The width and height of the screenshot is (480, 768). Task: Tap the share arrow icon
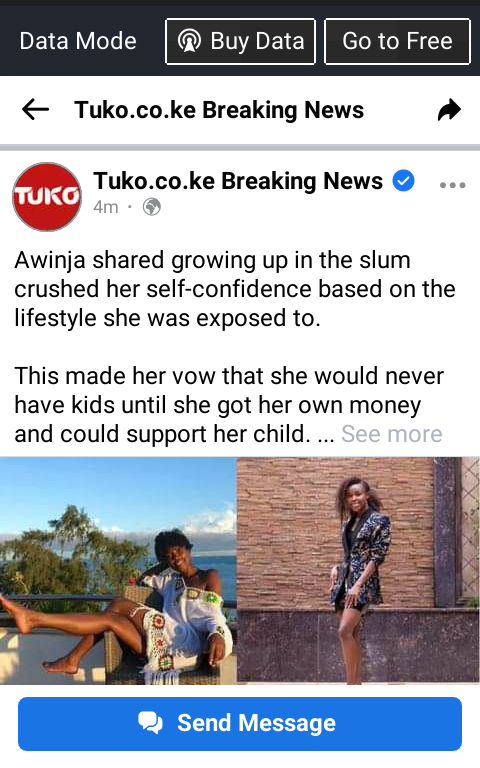tap(449, 110)
